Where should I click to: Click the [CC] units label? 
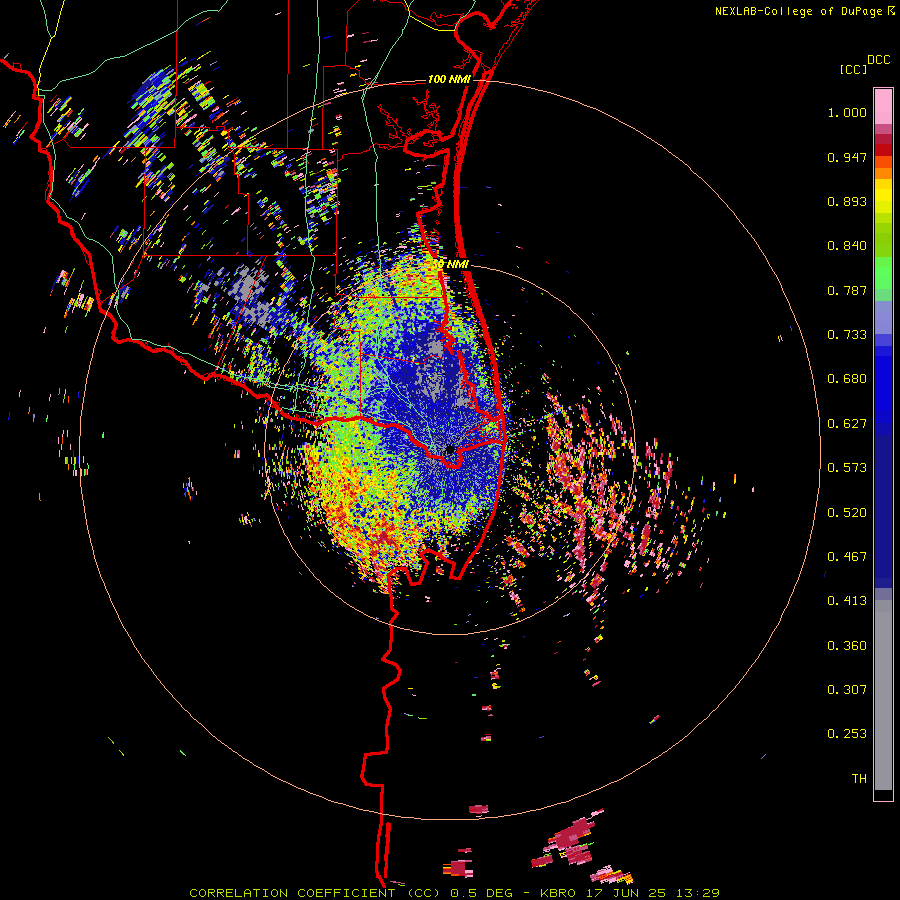(x=853, y=69)
